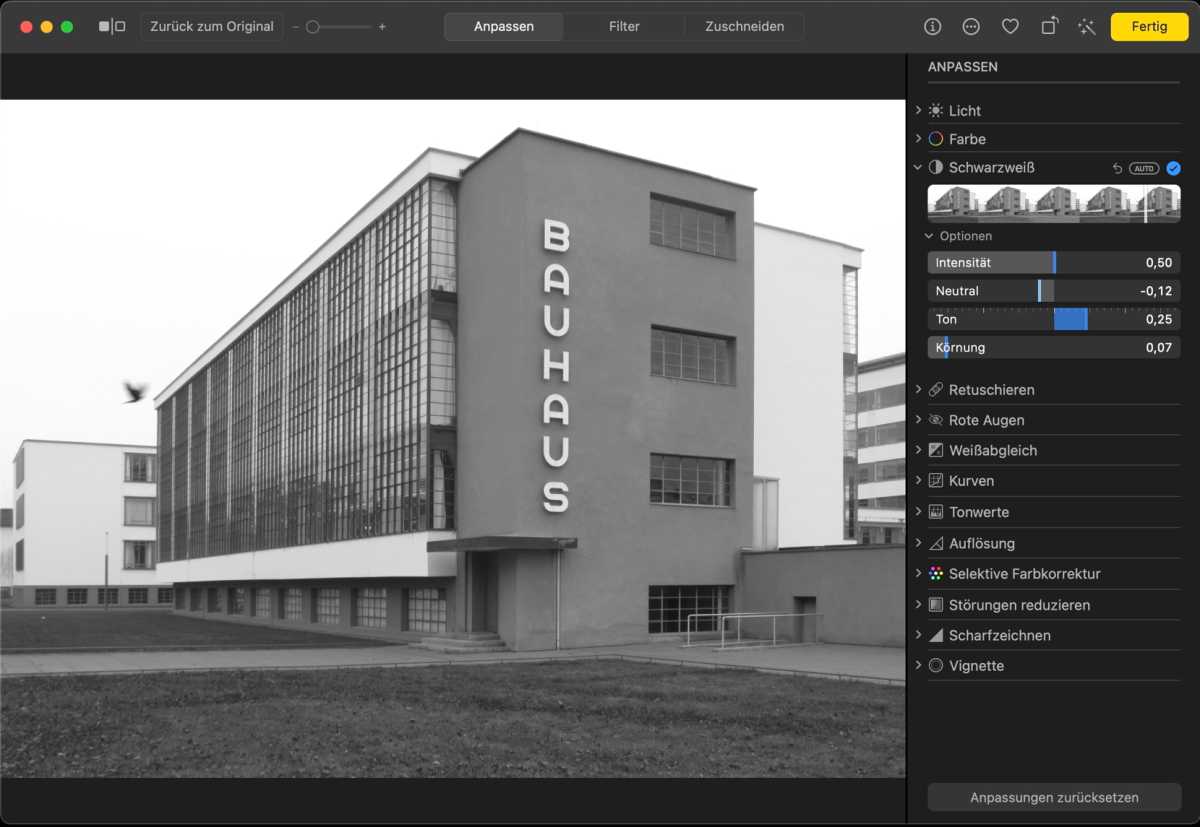Expand the Vignette section chevron
This screenshot has height=827, width=1200.
[918, 665]
